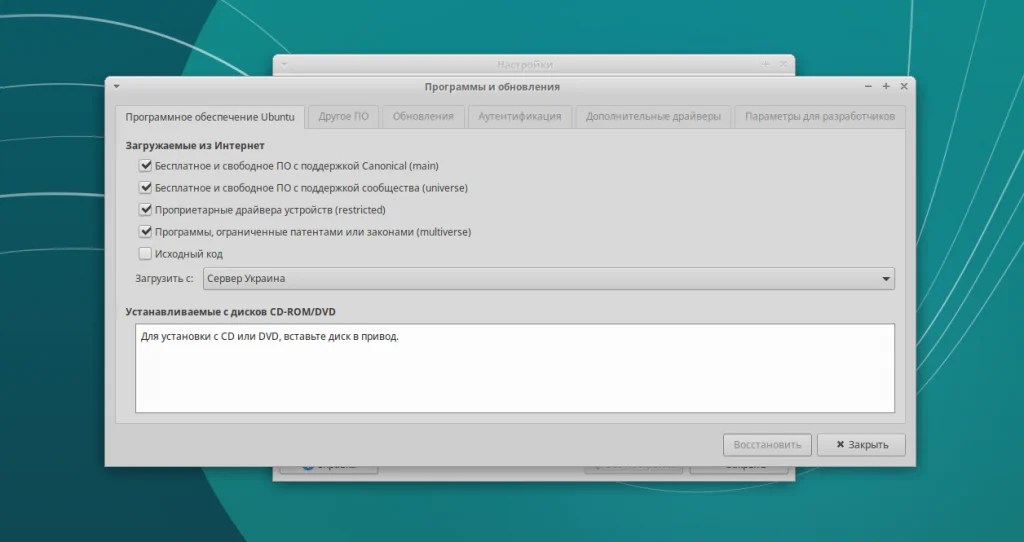Open Параметры для разработчиков tab
This screenshot has width=1024, height=542.
pos(820,117)
